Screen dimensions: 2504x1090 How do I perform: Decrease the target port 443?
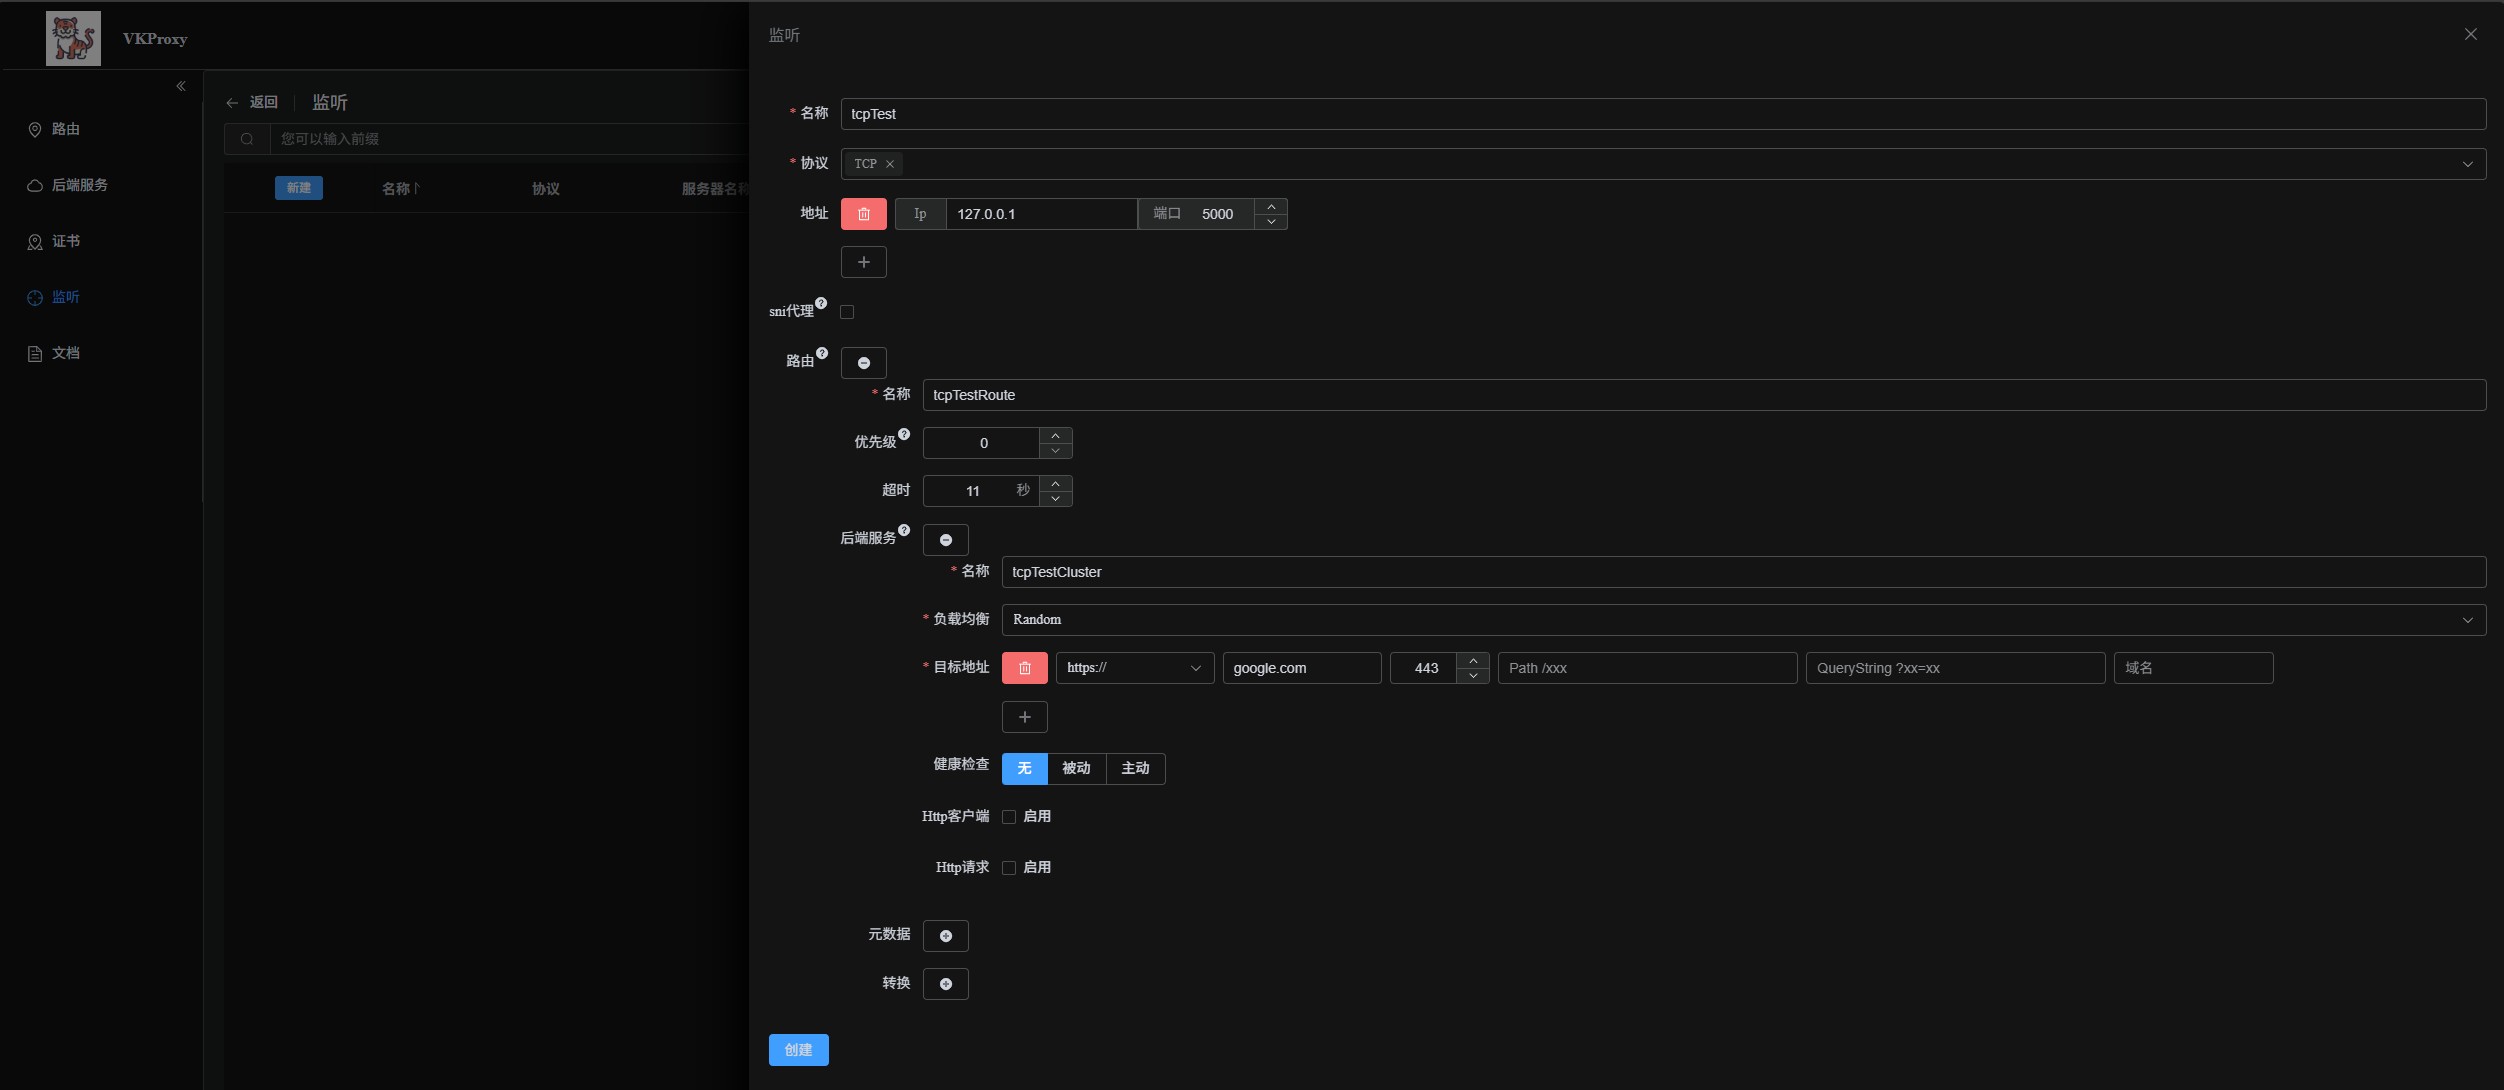[x=1473, y=676]
